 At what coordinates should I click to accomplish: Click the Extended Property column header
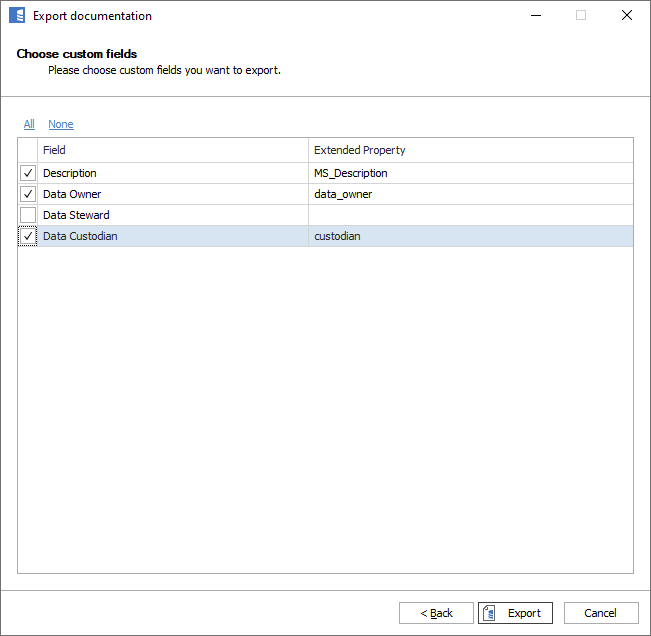click(x=470, y=150)
